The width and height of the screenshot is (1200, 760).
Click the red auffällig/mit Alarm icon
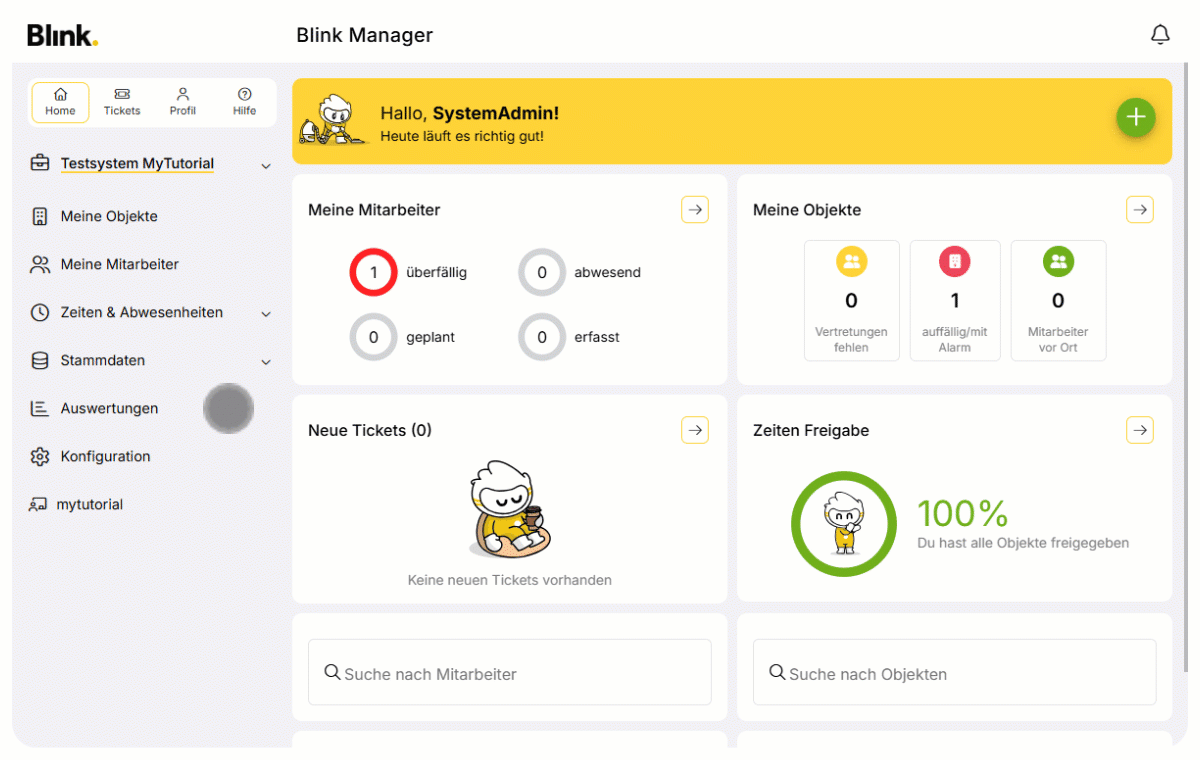[x=954, y=262]
